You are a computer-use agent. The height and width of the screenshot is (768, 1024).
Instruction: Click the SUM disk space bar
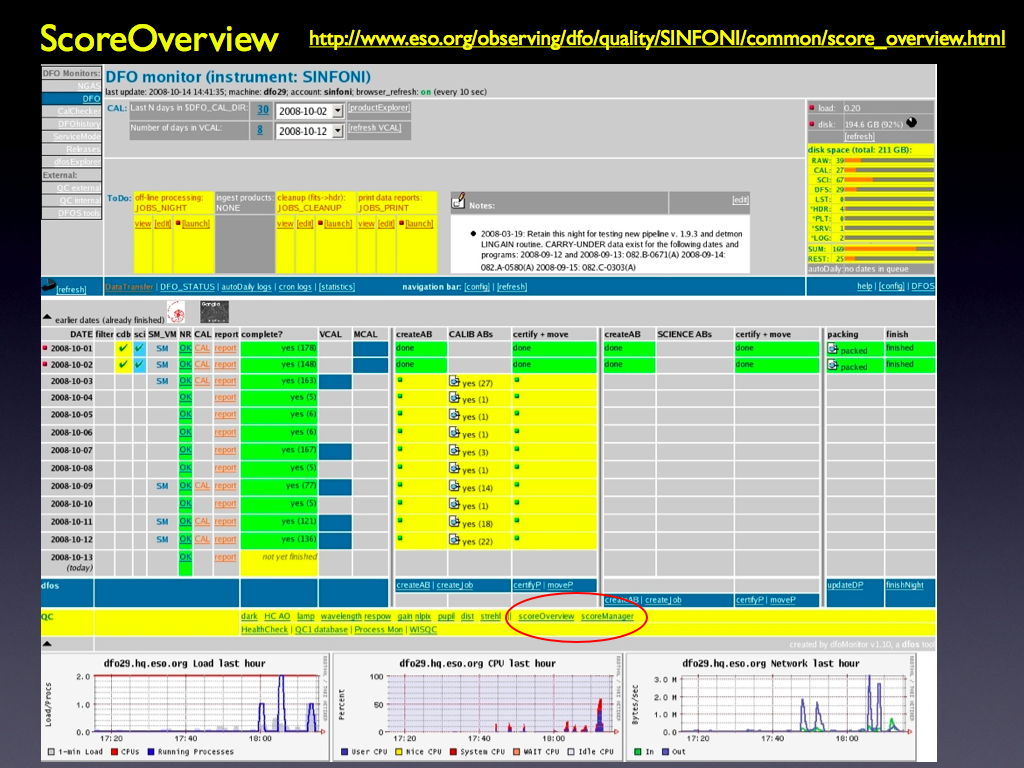[x=890, y=248]
